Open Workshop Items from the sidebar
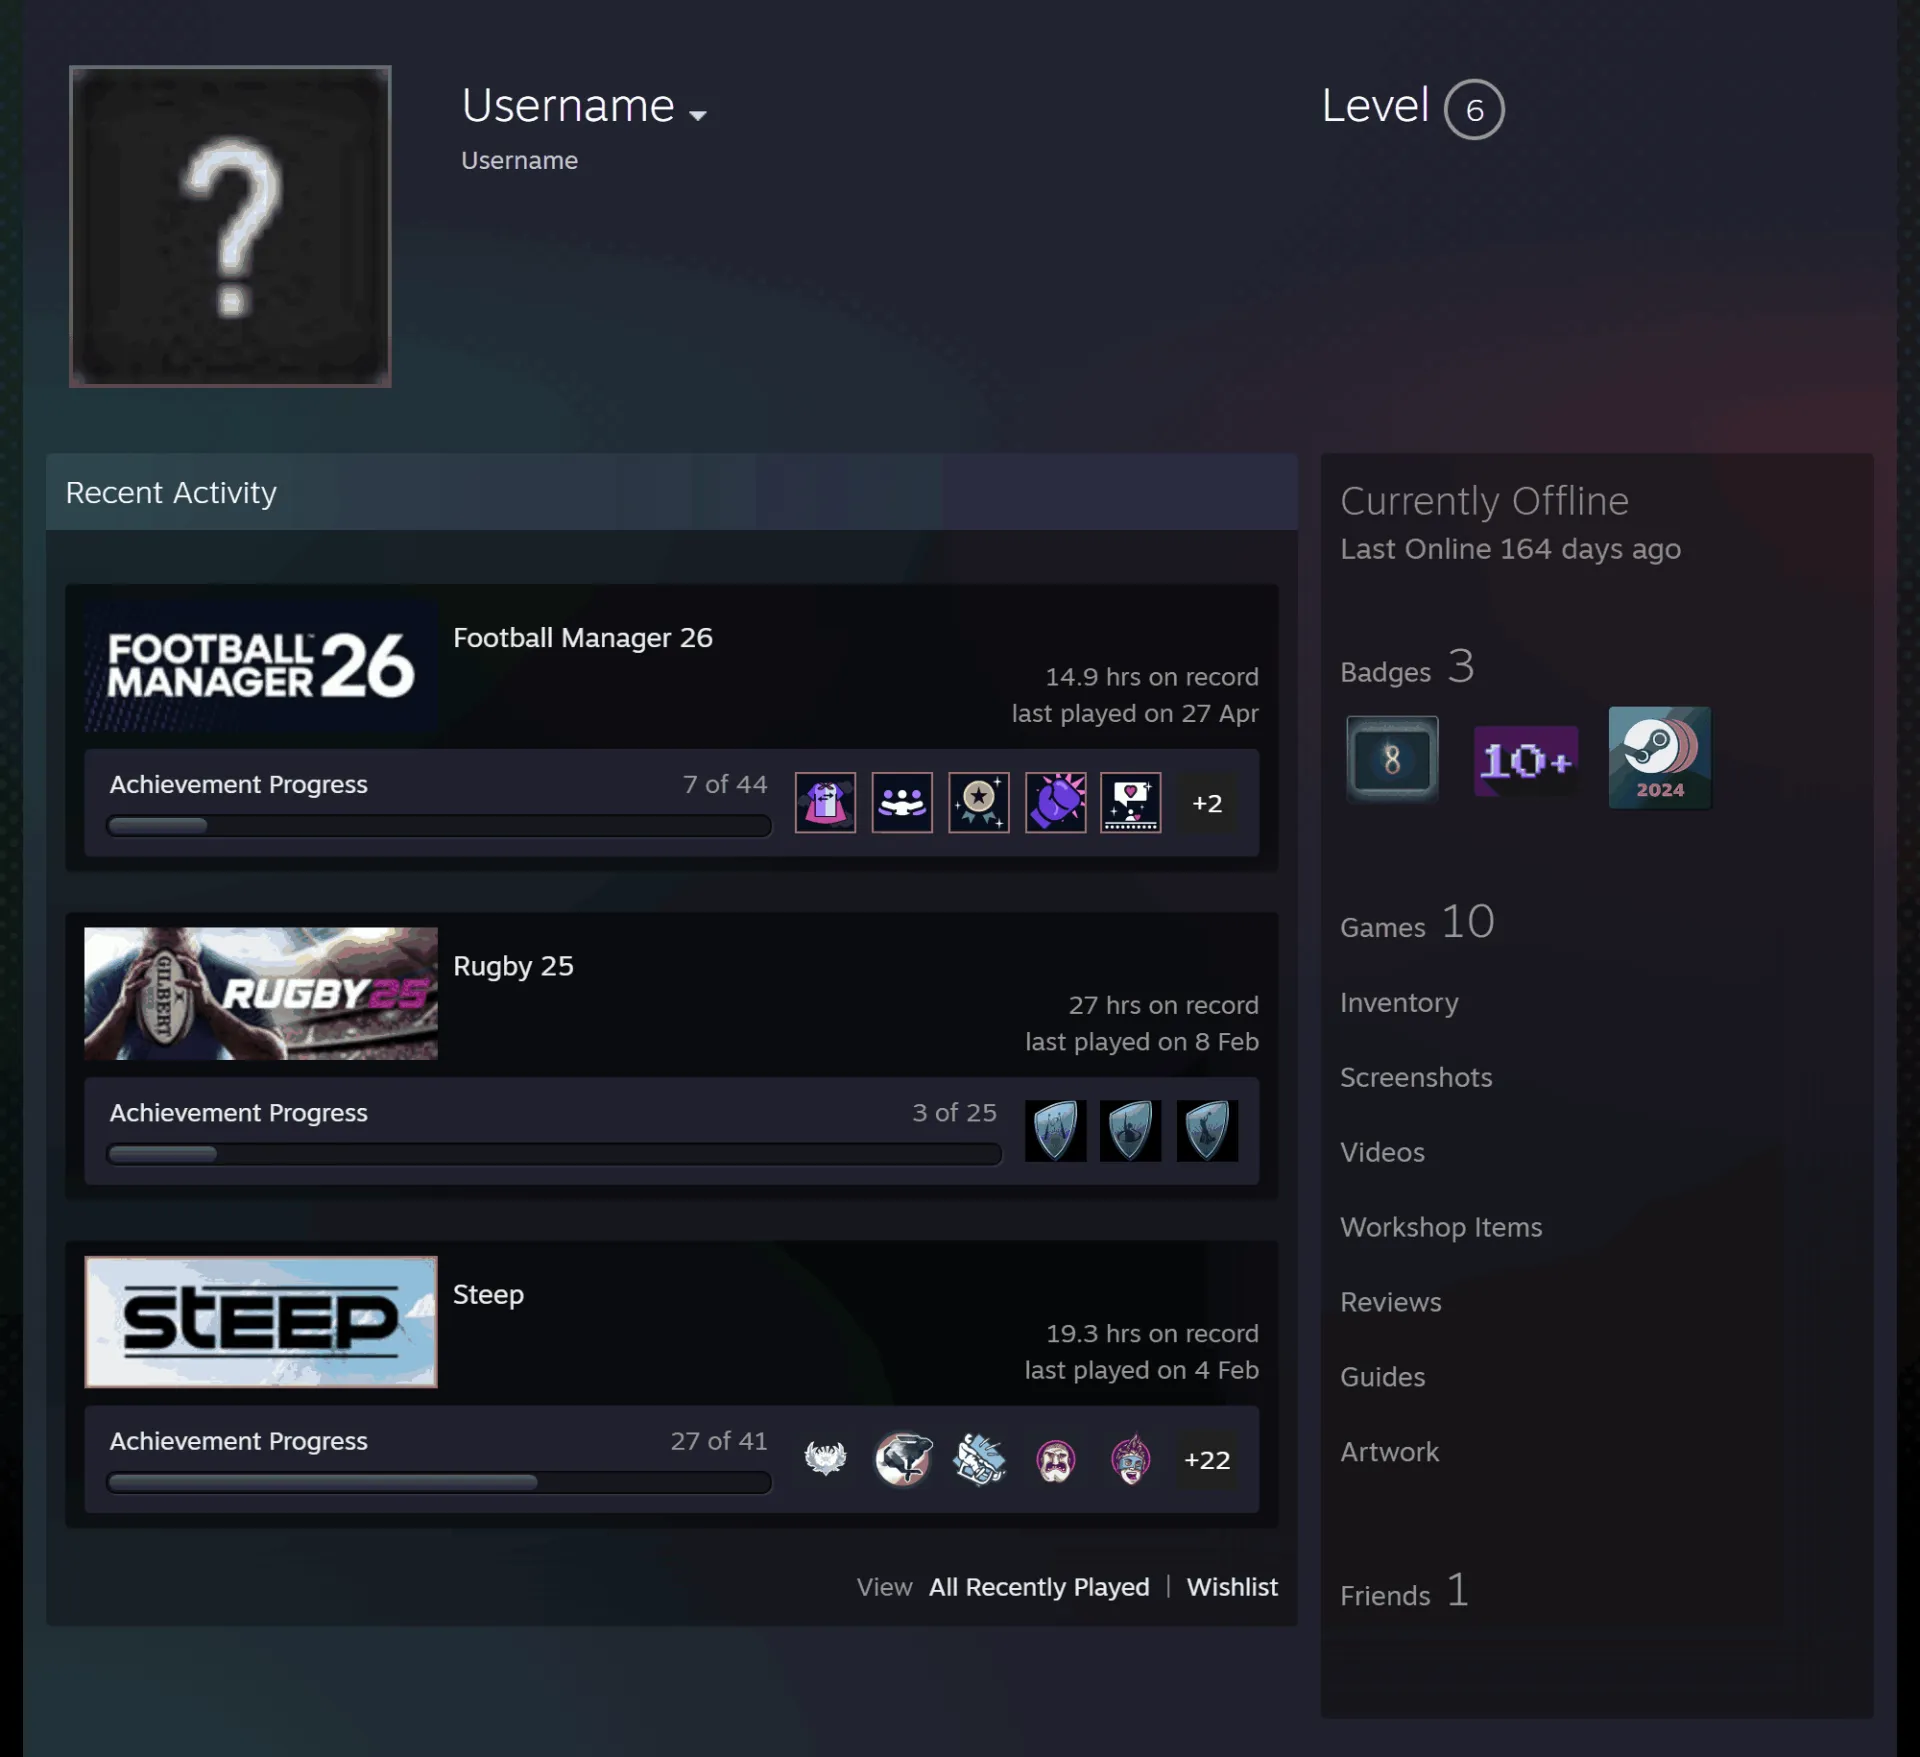This screenshot has height=1757, width=1920. (x=1441, y=1227)
